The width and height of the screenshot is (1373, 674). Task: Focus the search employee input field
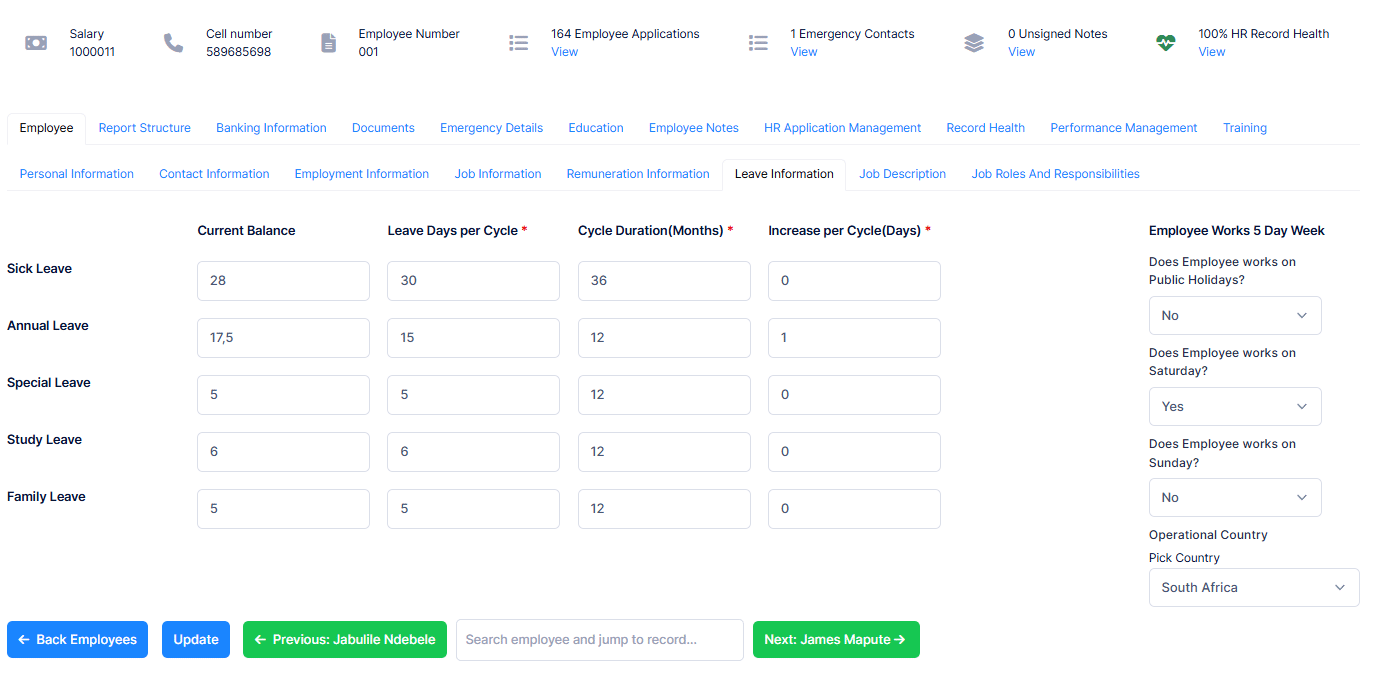pos(600,640)
